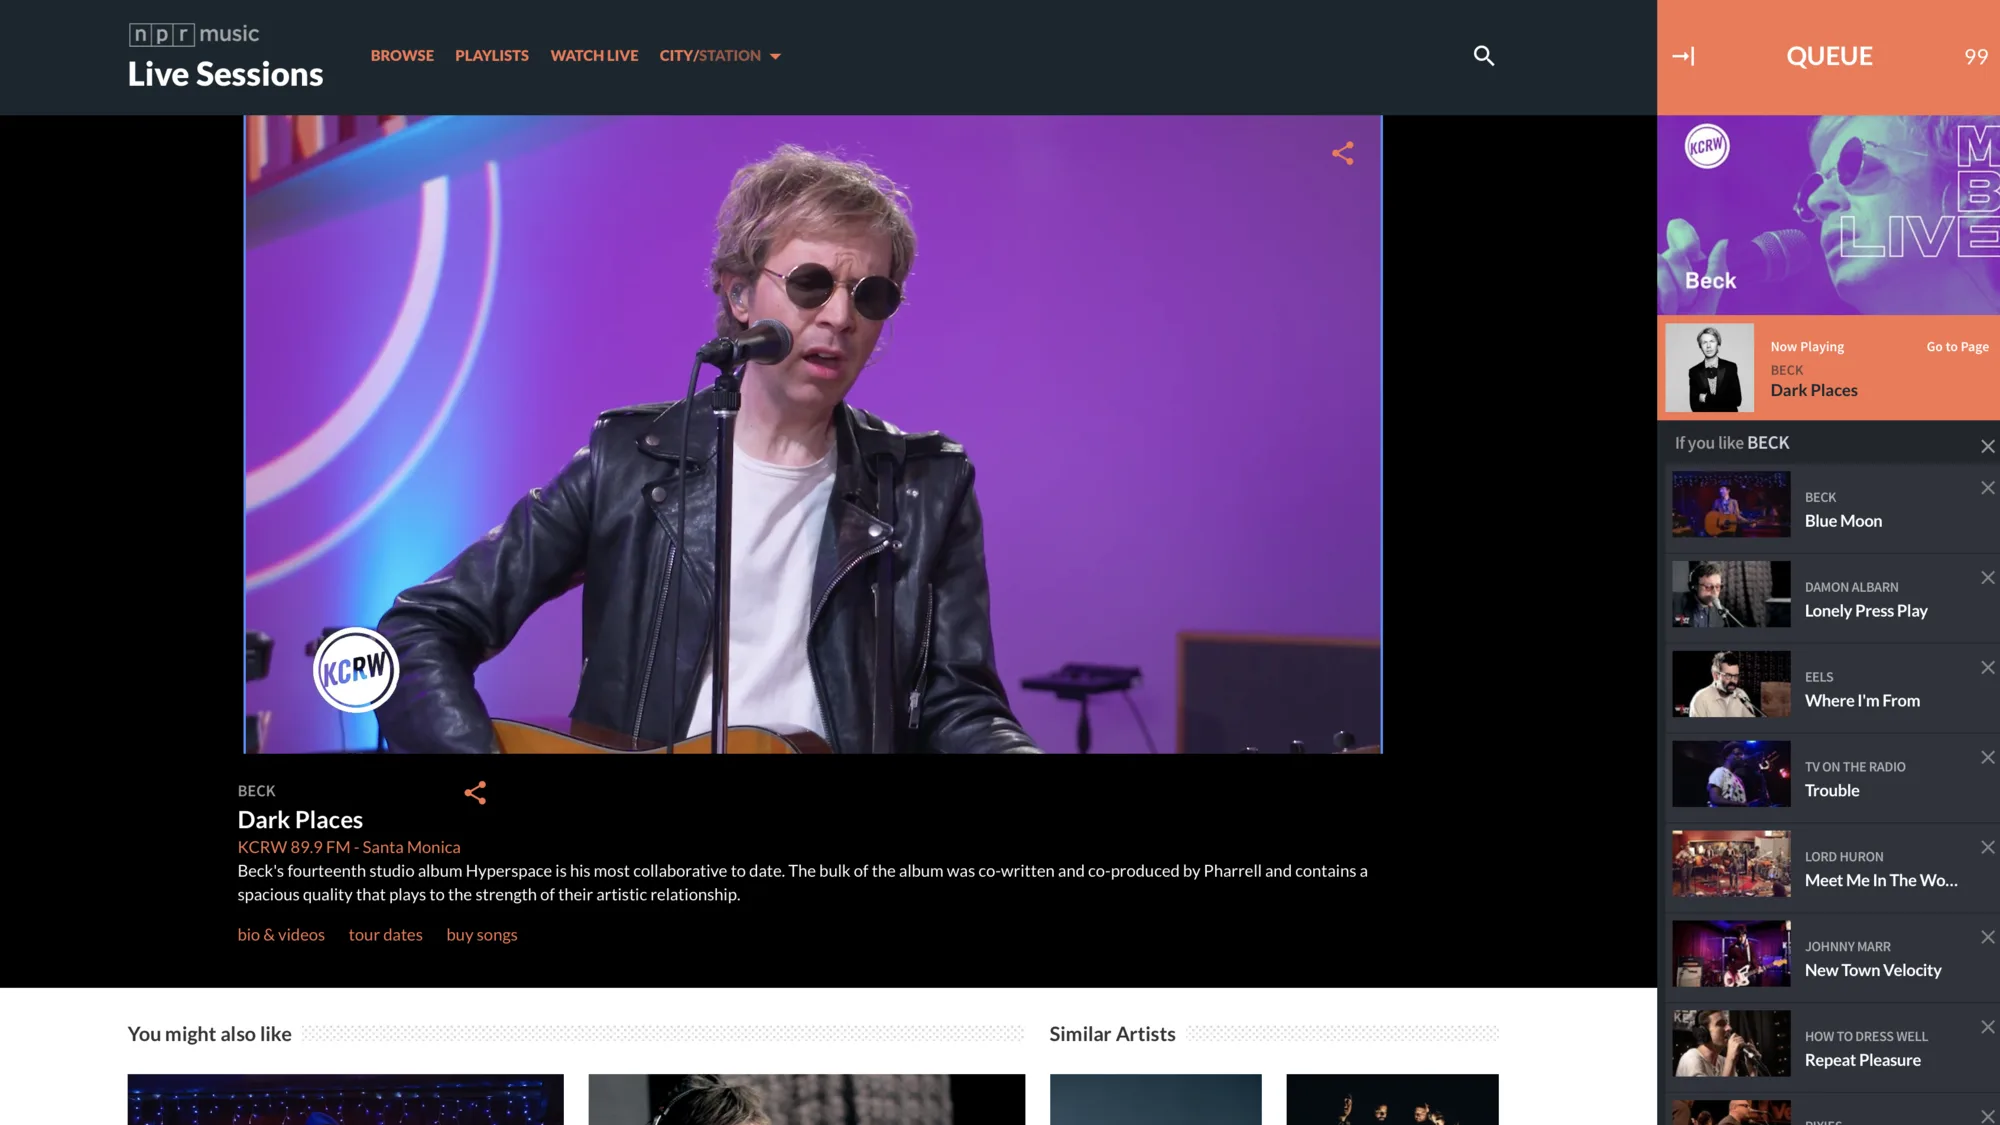Play Damon Albarn Lonely Press Play thumbnail
Viewport: 2000px width, 1125px height.
click(1731, 594)
